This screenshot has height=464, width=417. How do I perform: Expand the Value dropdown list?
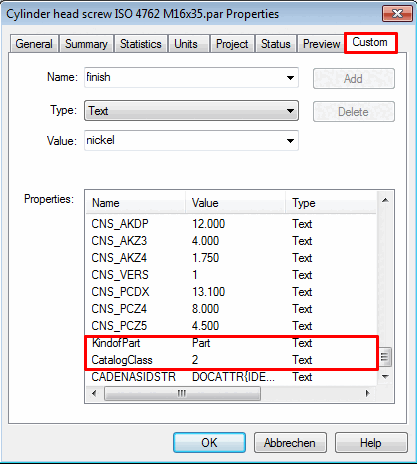(290, 141)
